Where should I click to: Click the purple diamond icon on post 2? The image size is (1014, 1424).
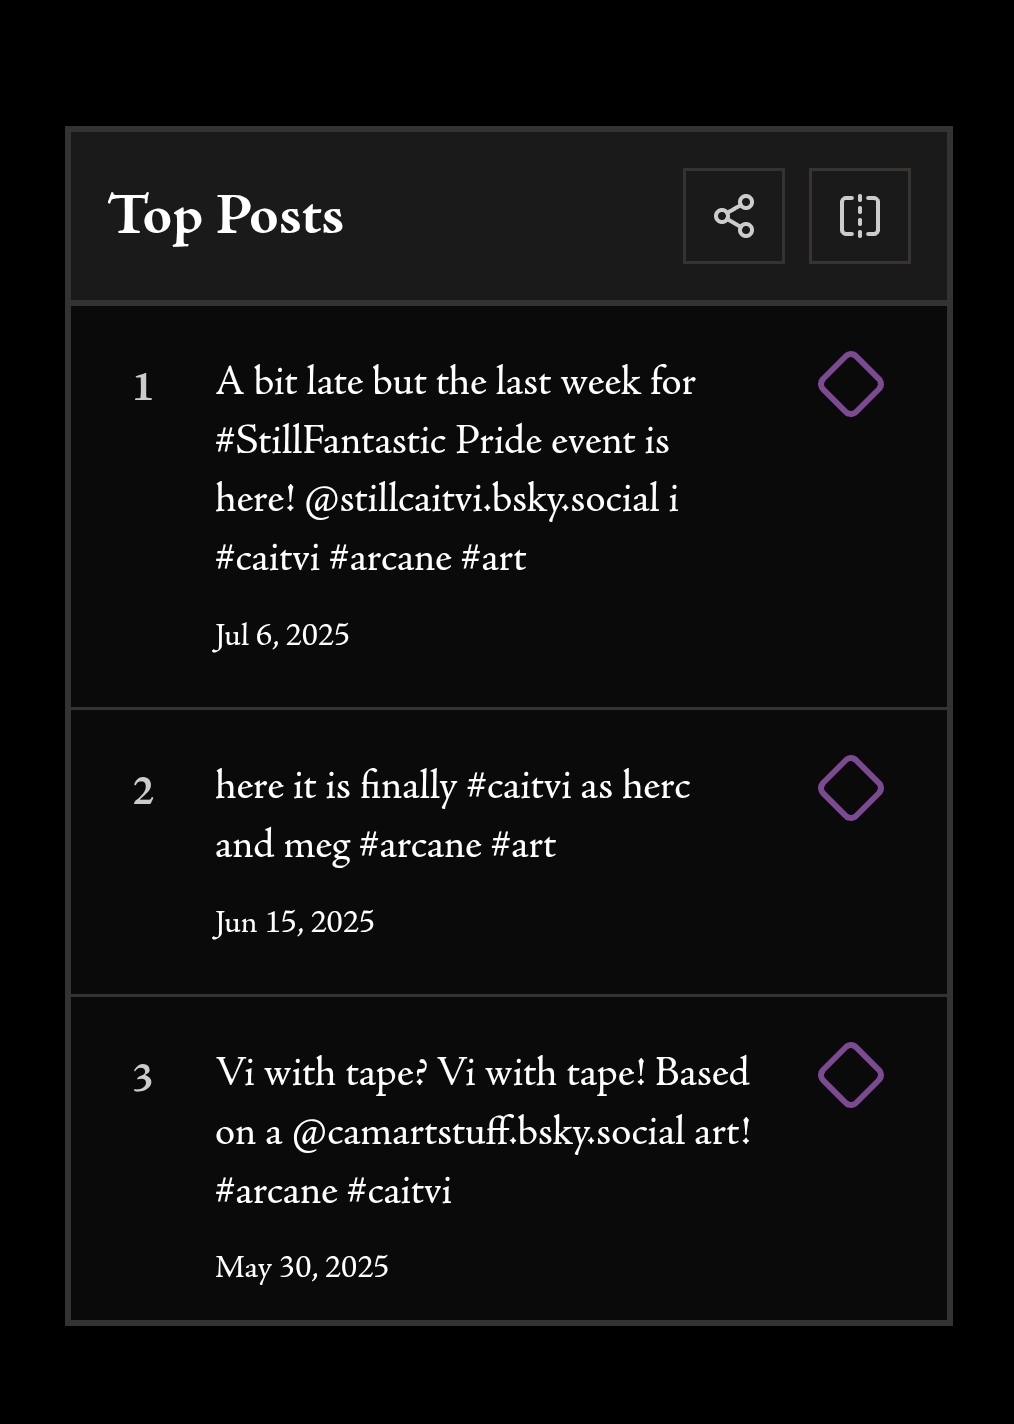tap(850, 788)
